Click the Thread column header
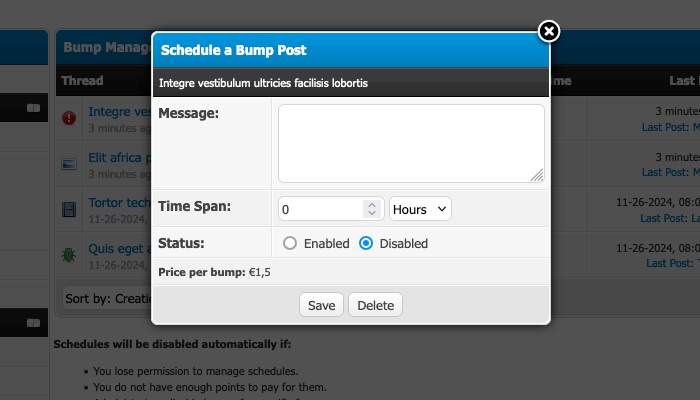 pyautogui.click(x=82, y=81)
